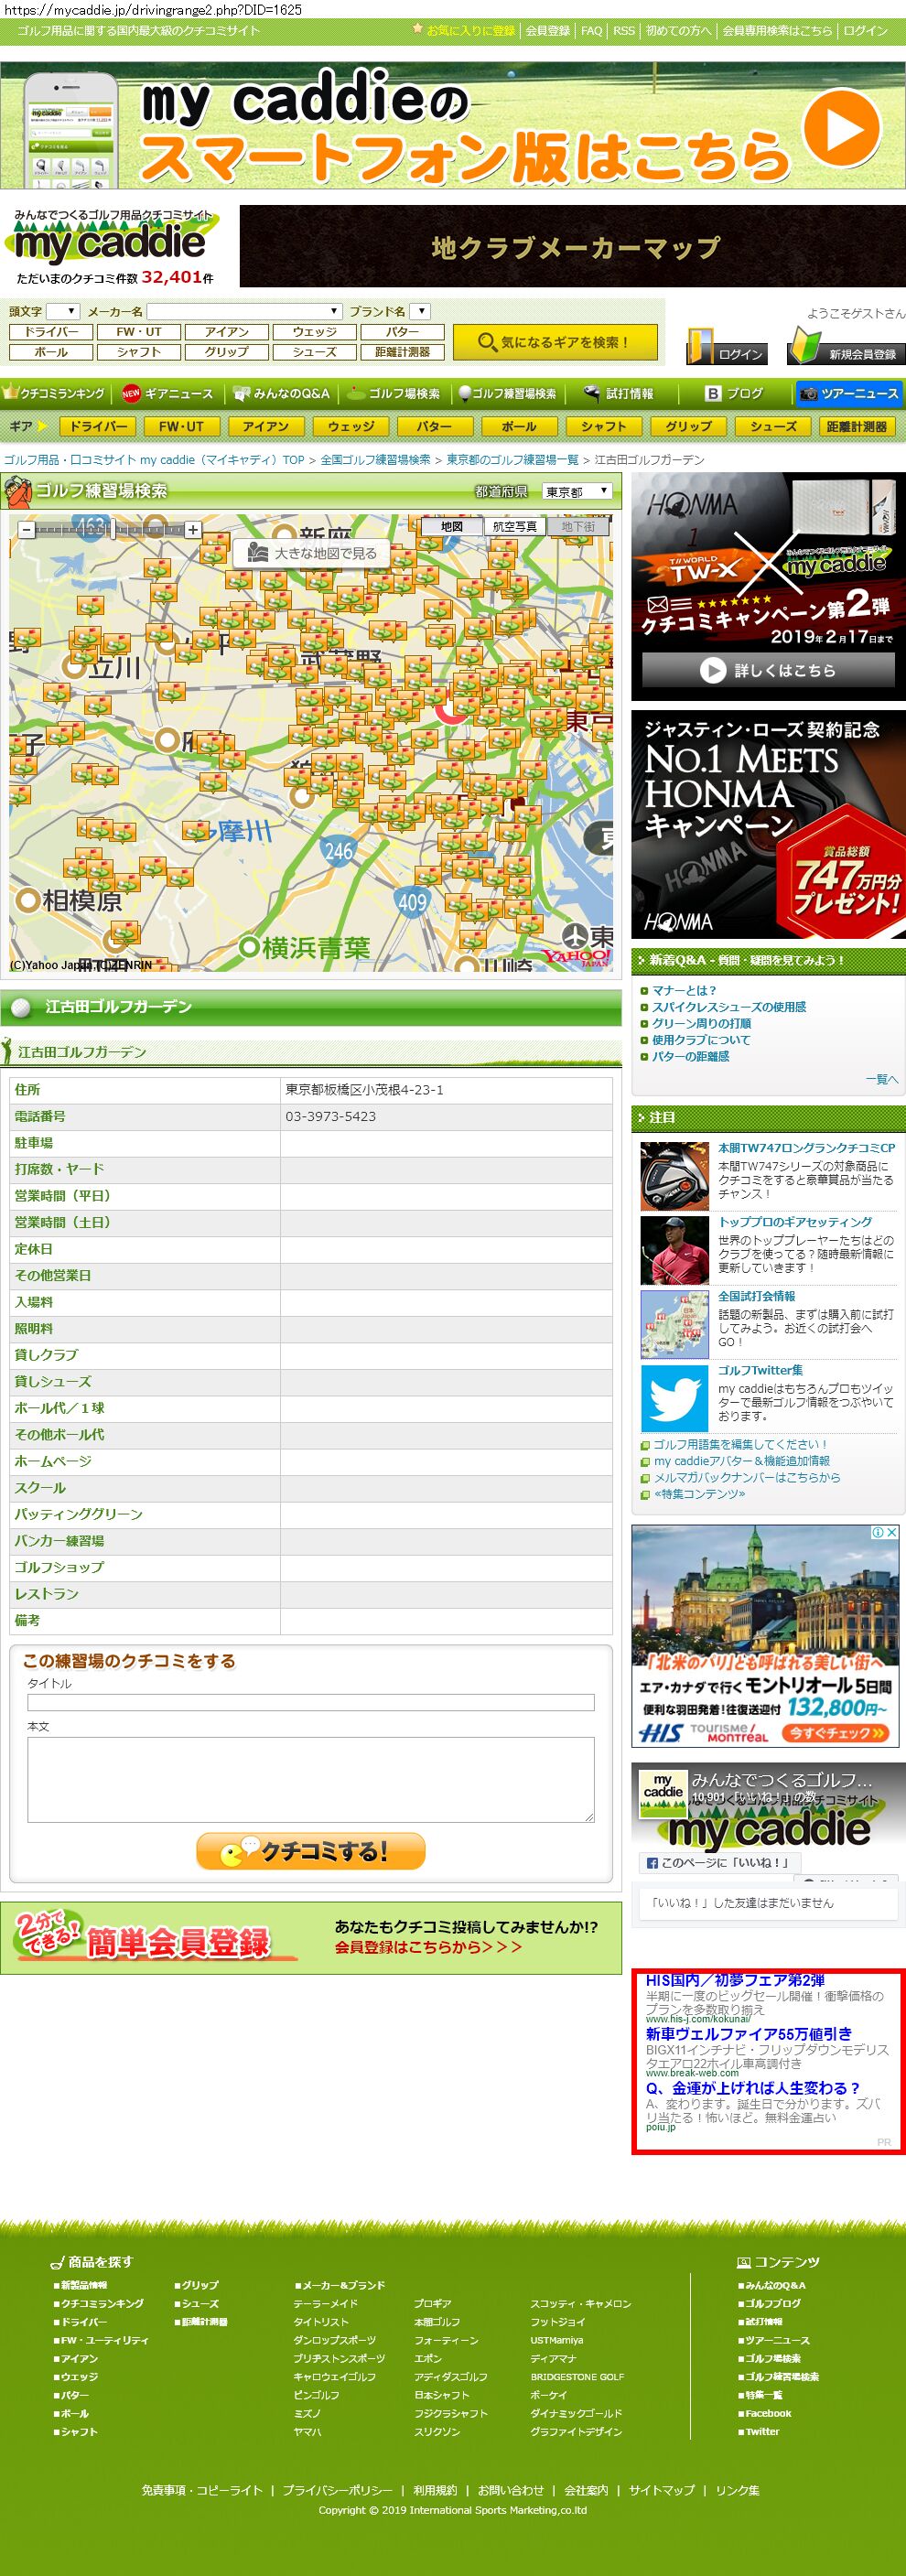Click the 気になるギアを検索 button
This screenshot has height=2576, width=906.
[x=554, y=342]
